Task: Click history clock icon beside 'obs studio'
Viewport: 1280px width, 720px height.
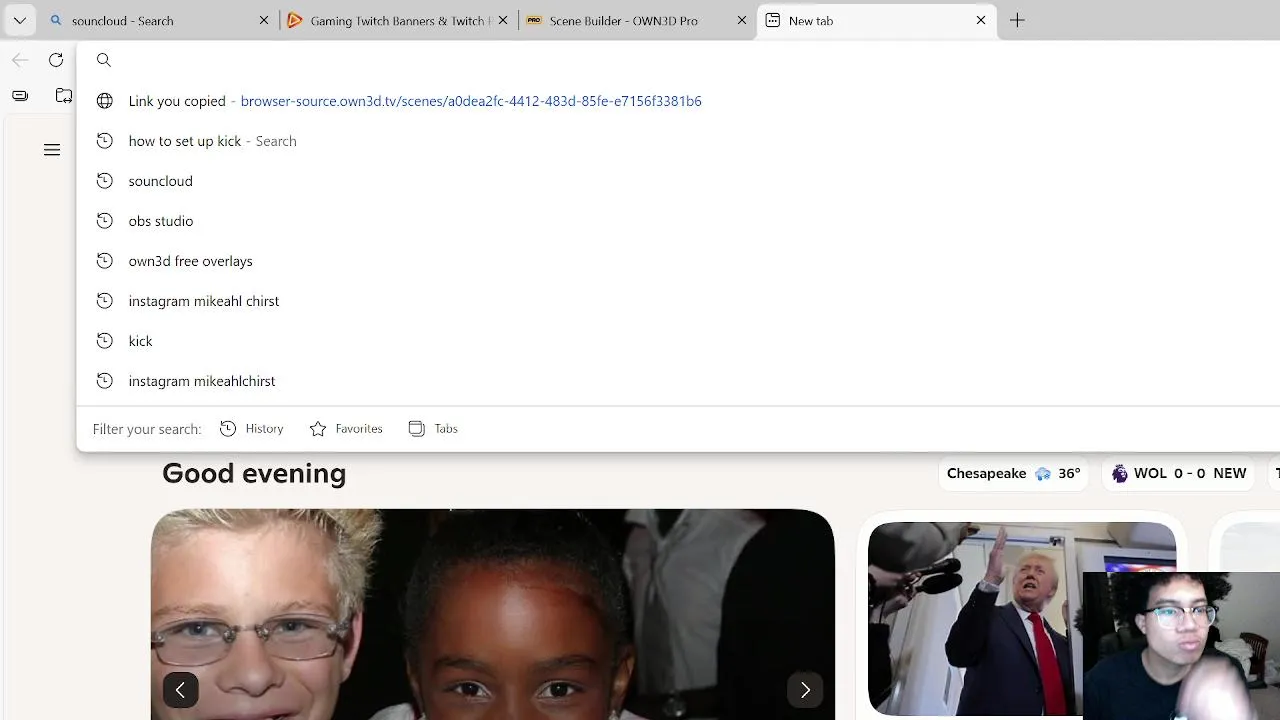Action: pyautogui.click(x=104, y=221)
